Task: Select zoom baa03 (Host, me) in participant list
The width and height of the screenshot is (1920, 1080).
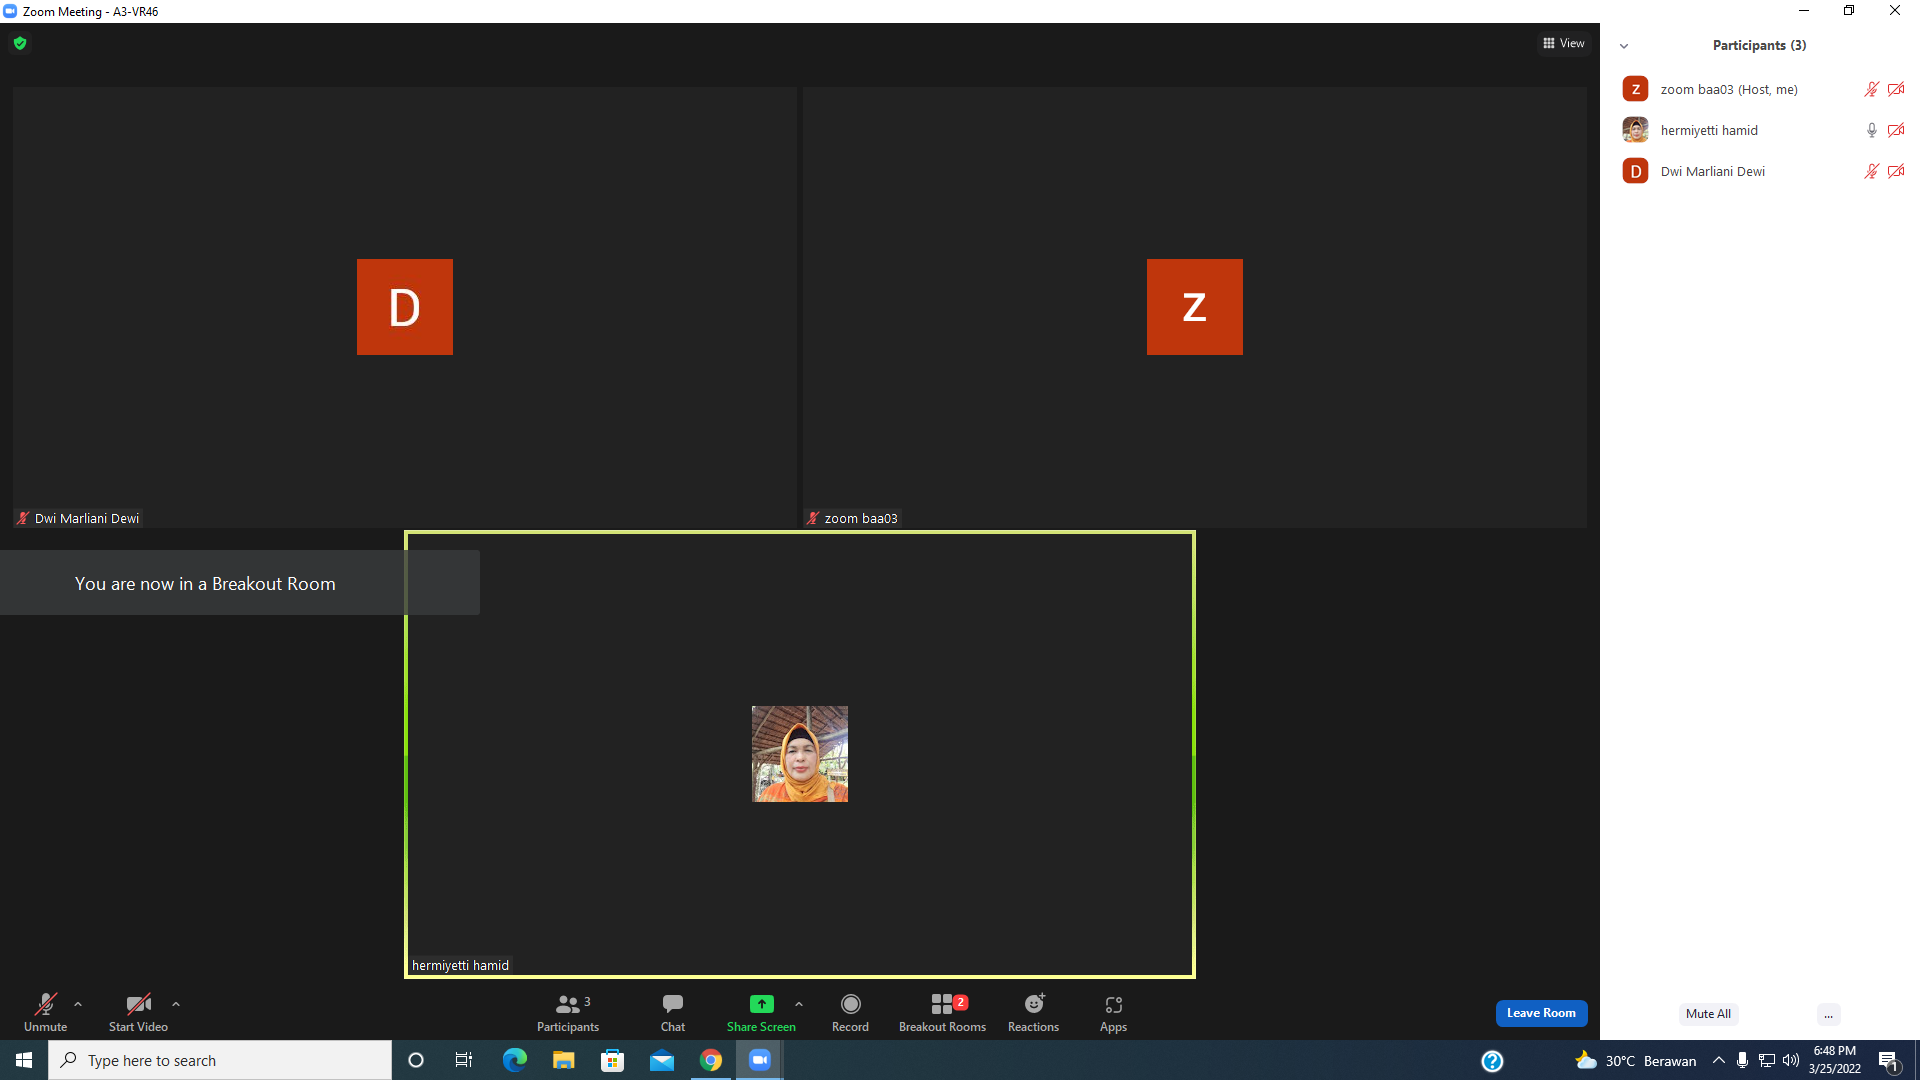Action: point(1760,89)
